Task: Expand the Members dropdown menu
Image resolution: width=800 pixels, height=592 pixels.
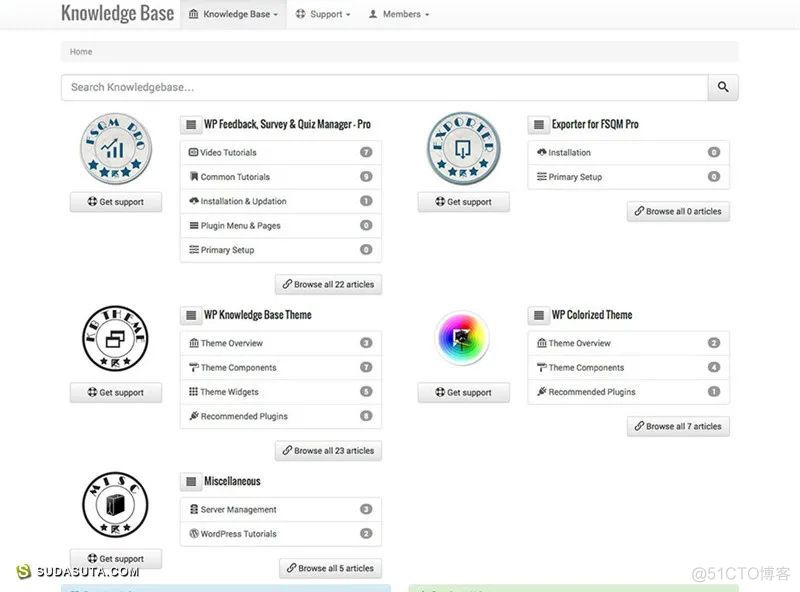Action: pos(398,15)
